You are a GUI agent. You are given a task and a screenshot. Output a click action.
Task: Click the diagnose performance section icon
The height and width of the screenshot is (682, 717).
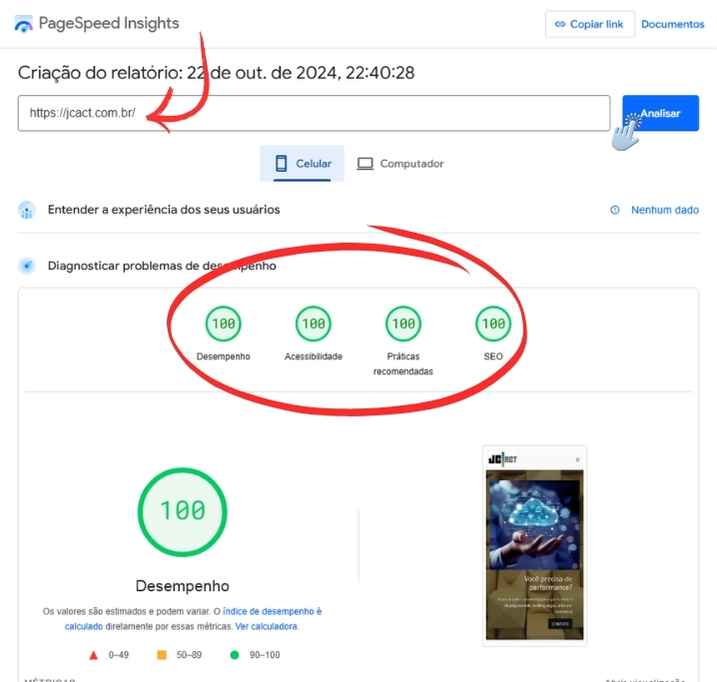(27, 266)
